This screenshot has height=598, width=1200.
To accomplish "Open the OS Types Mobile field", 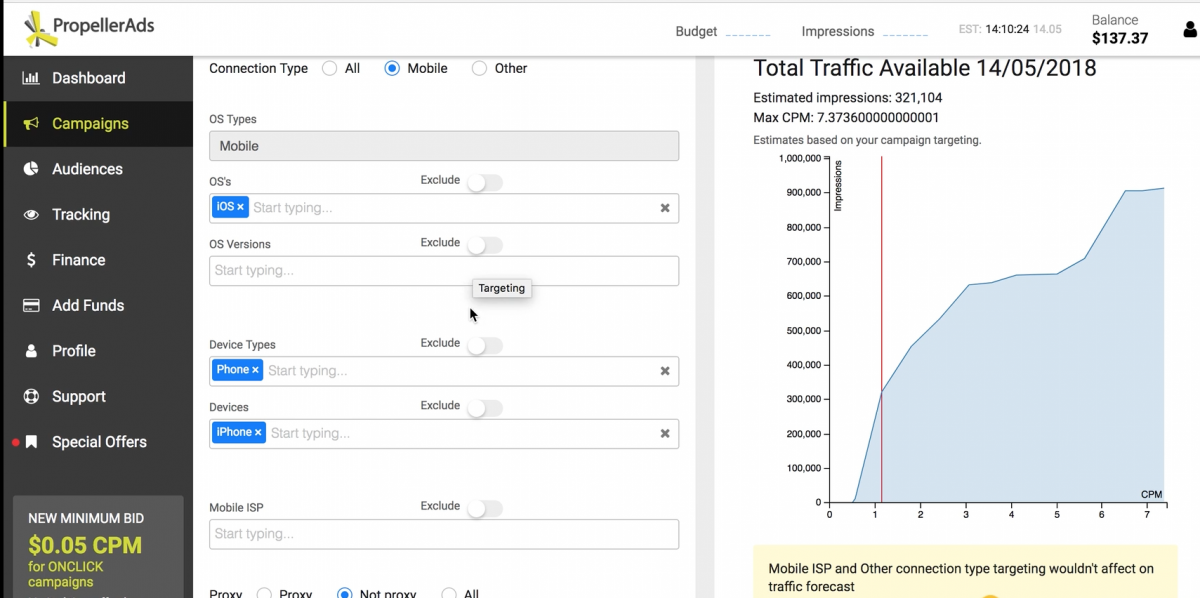I will [x=443, y=146].
